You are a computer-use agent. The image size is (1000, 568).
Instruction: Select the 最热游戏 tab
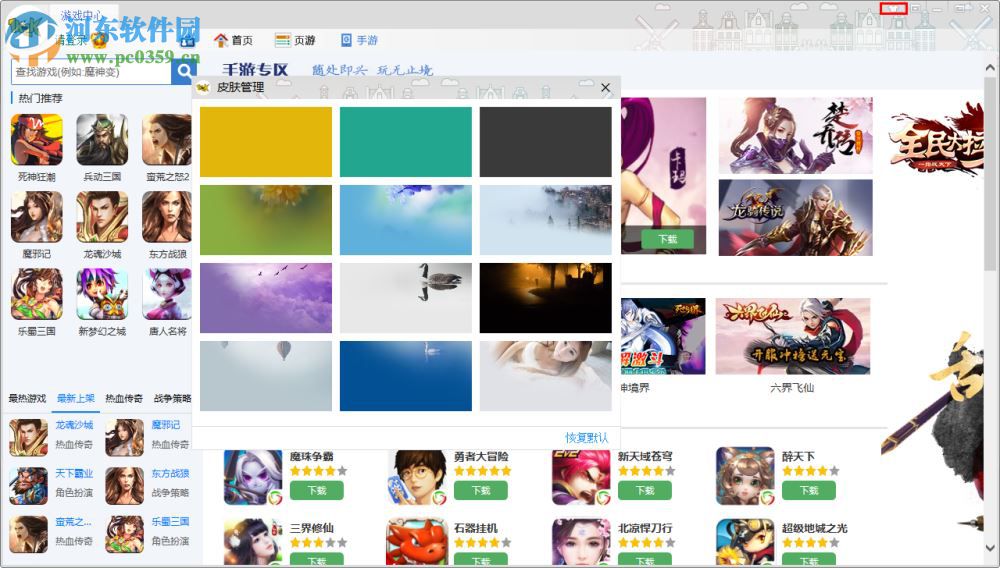point(27,398)
